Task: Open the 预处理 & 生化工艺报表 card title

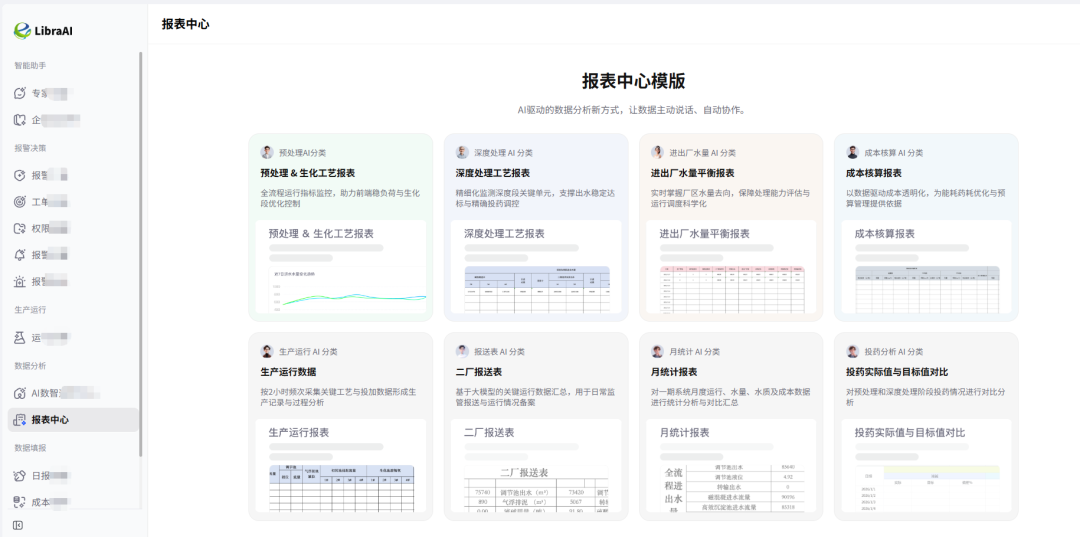Action: click(x=308, y=173)
